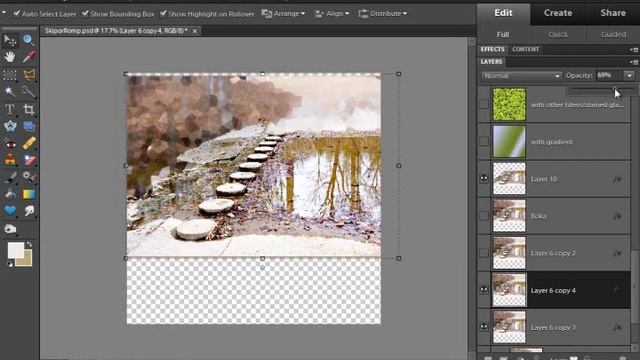Select the Type tool
Screen dimensions: 640x360
click(10, 109)
